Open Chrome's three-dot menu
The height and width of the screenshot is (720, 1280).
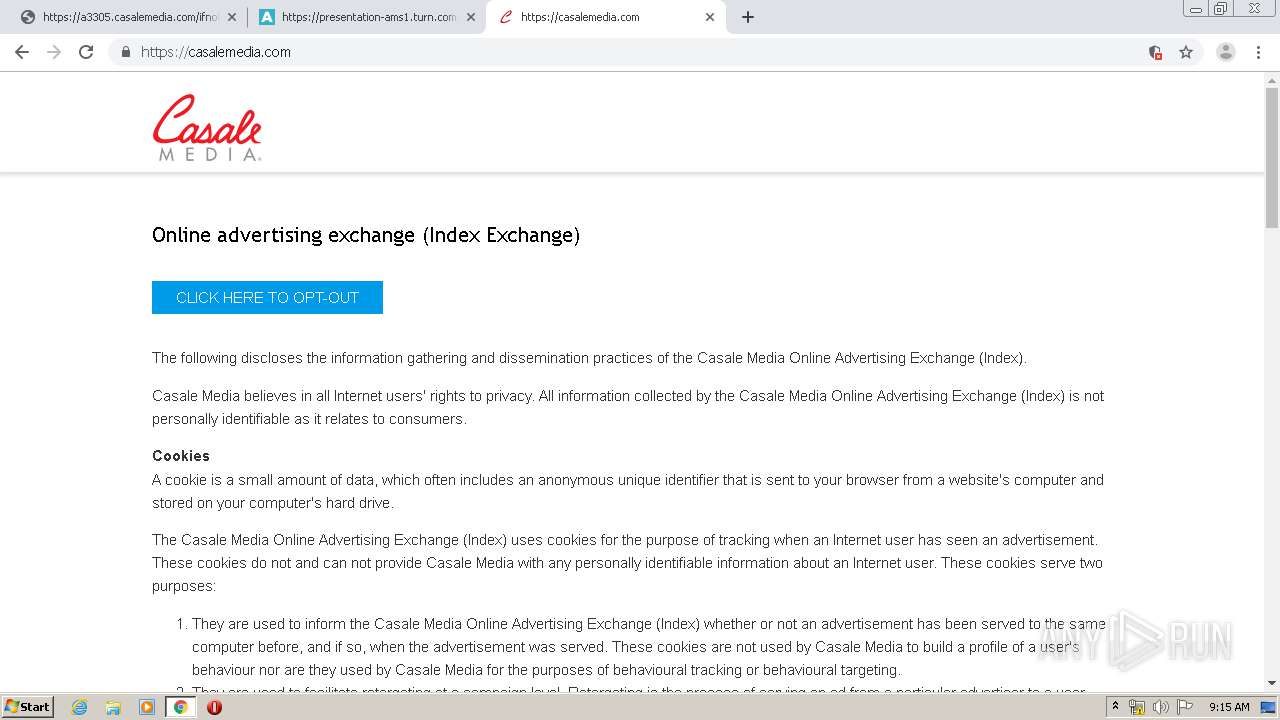click(1258, 52)
